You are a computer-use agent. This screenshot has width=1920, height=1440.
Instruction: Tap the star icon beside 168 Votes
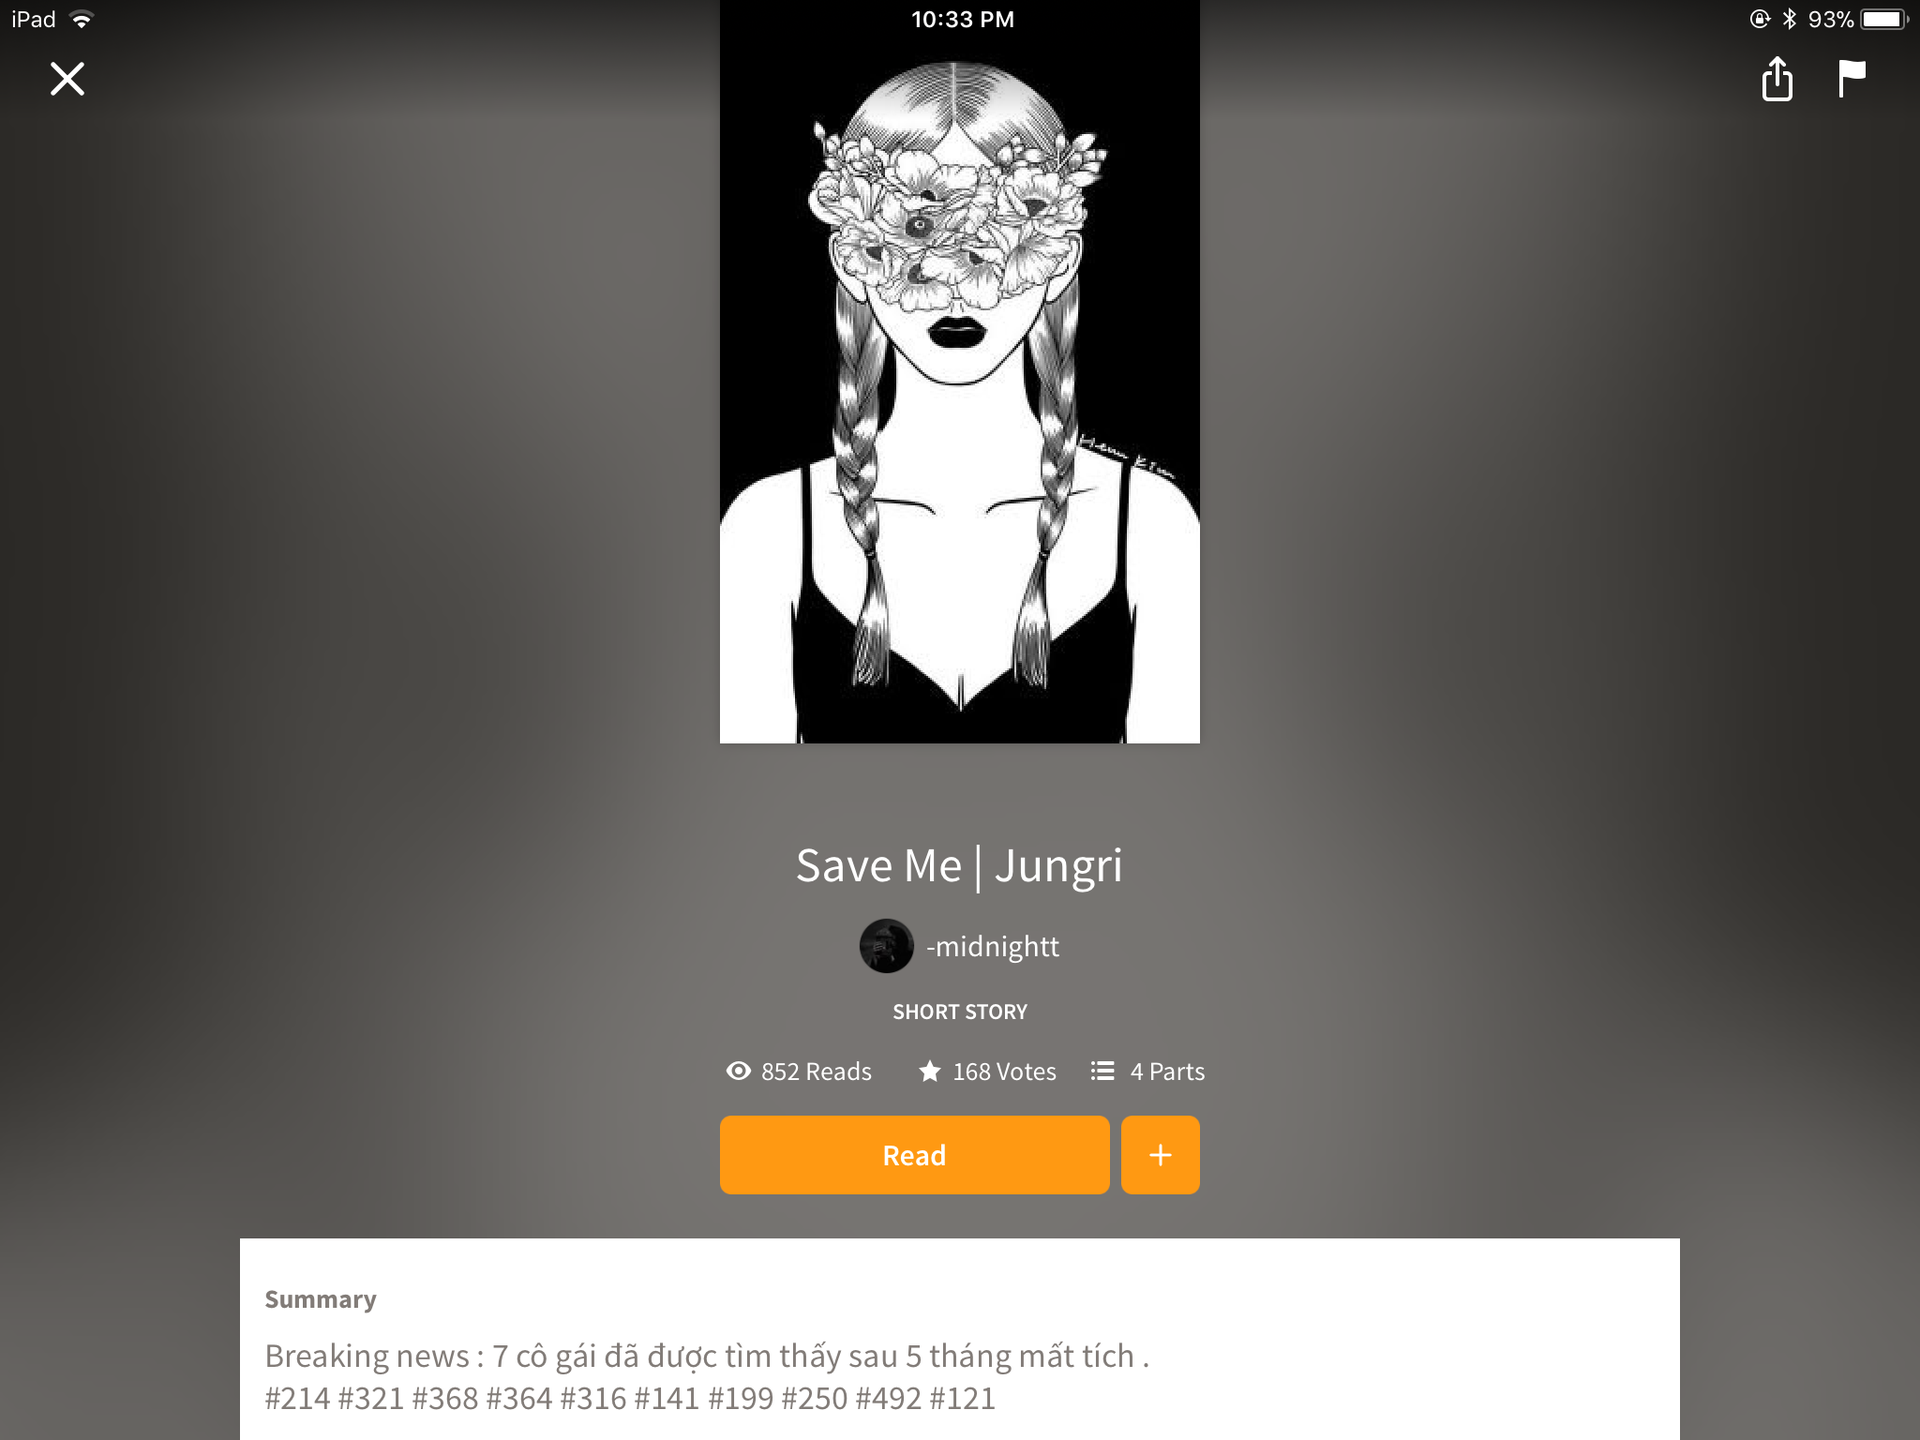pos(929,1071)
